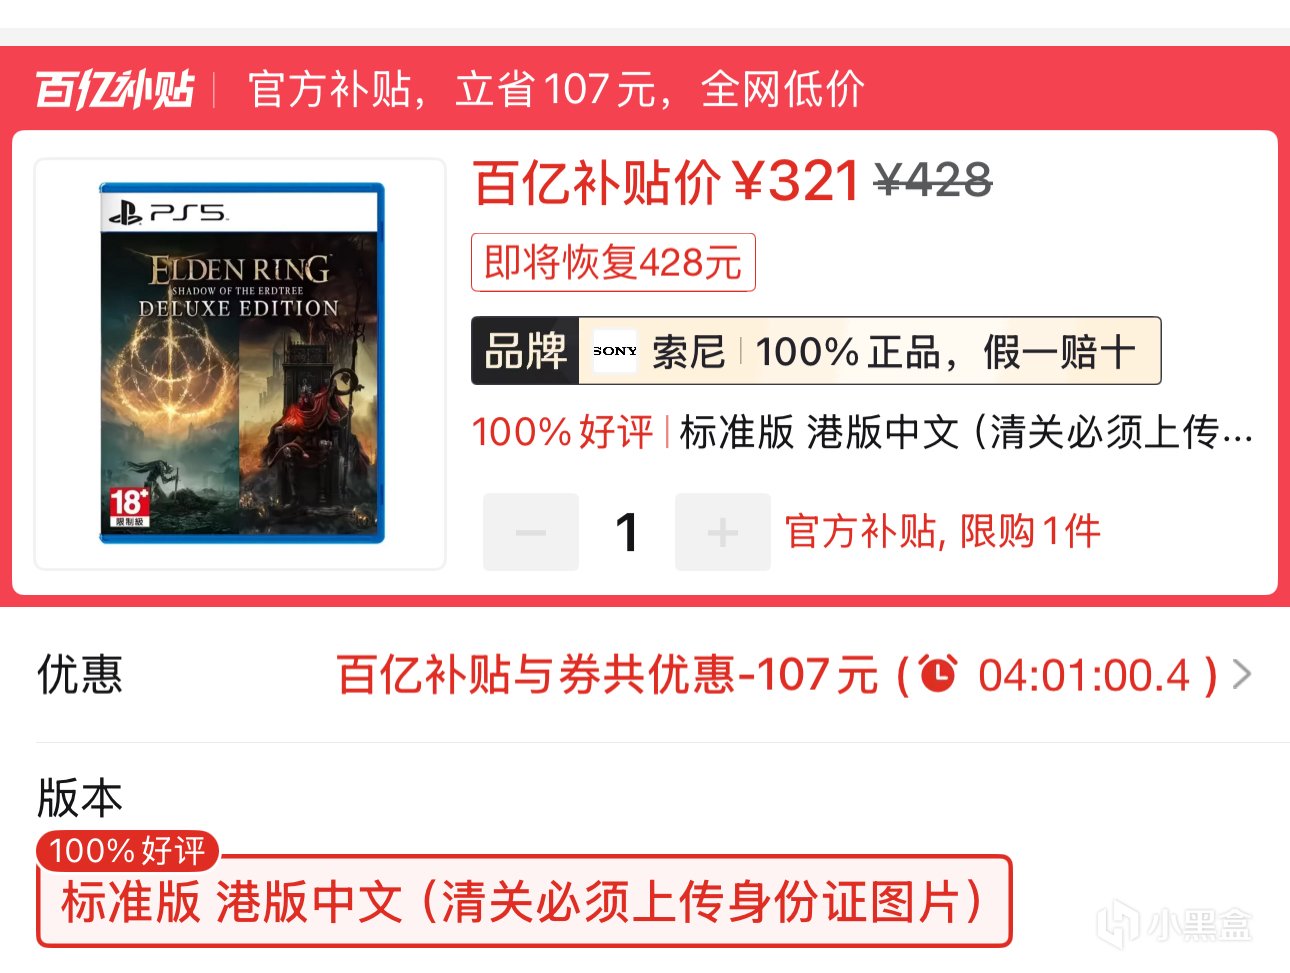Screen dimensions: 1290x973
Task: Click the 百亿补贴价 ¥321 price
Action: (x=666, y=182)
